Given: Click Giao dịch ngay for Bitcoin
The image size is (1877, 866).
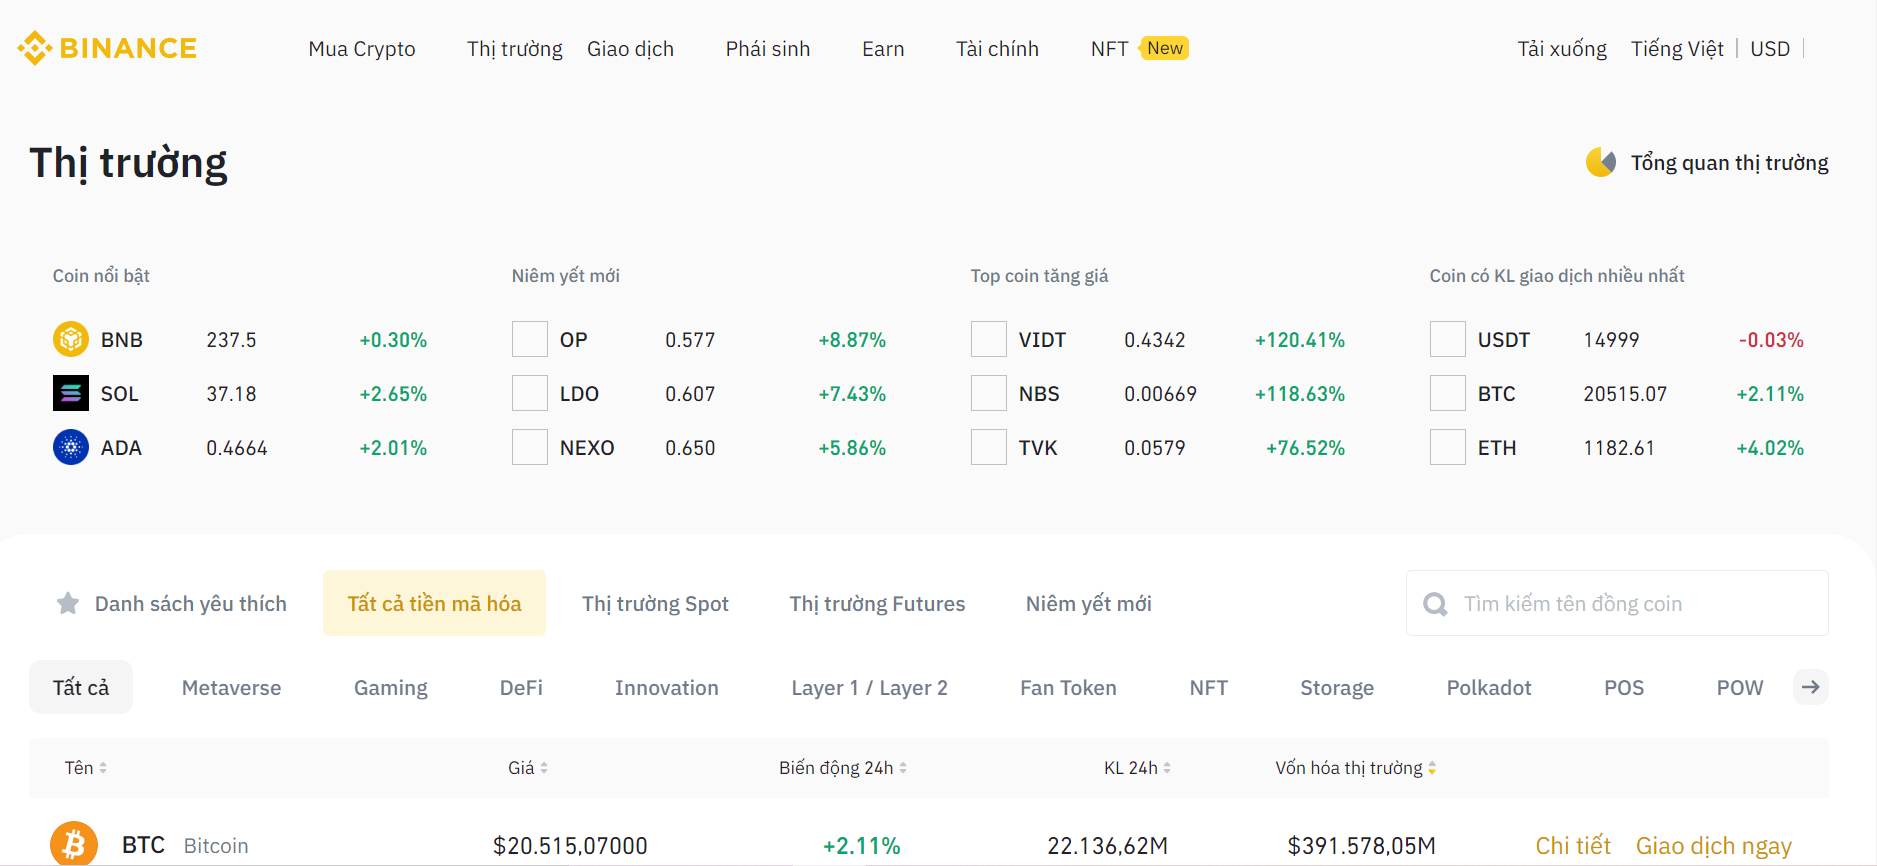Looking at the screenshot, I should coord(1713,846).
